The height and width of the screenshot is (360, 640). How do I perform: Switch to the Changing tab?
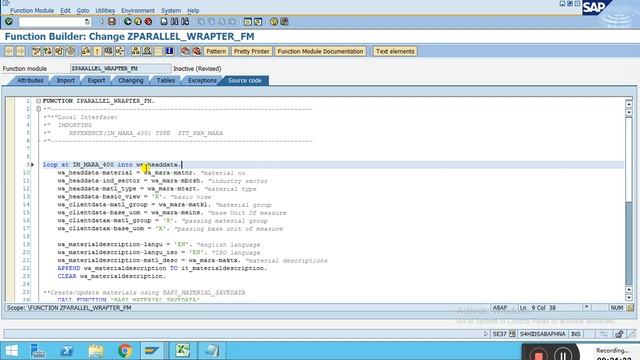131,80
